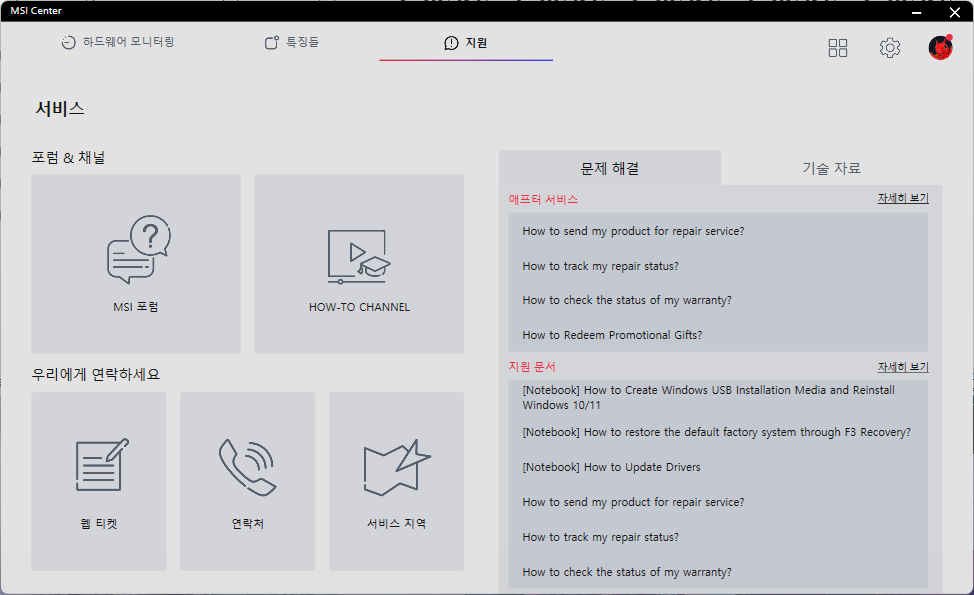The width and height of the screenshot is (974, 595).
Task: Close the MSI Center window
Action: click(x=955, y=12)
